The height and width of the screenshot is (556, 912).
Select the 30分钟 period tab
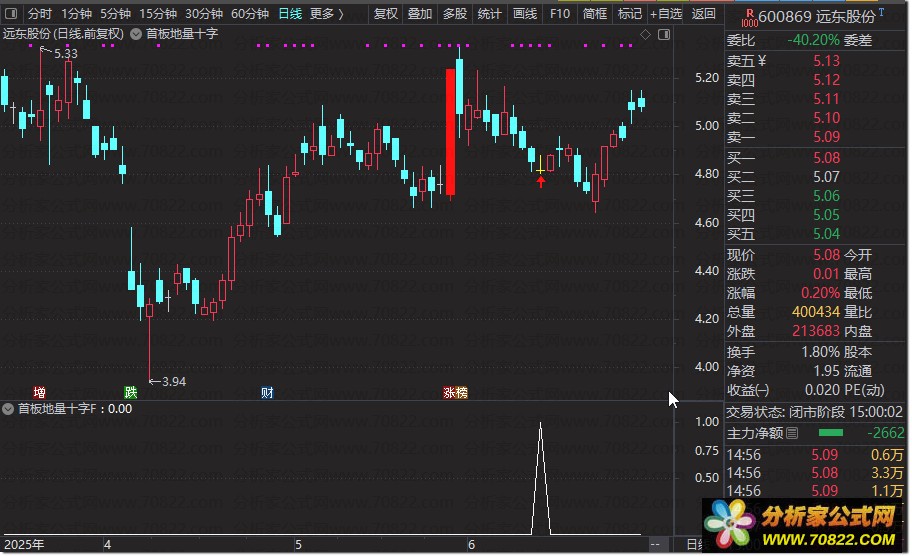coord(204,13)
